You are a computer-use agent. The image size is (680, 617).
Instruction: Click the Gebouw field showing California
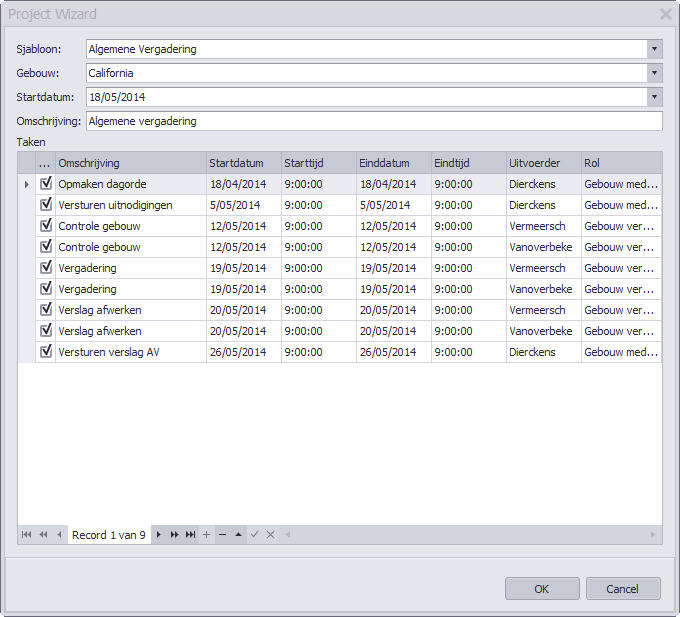366,73
